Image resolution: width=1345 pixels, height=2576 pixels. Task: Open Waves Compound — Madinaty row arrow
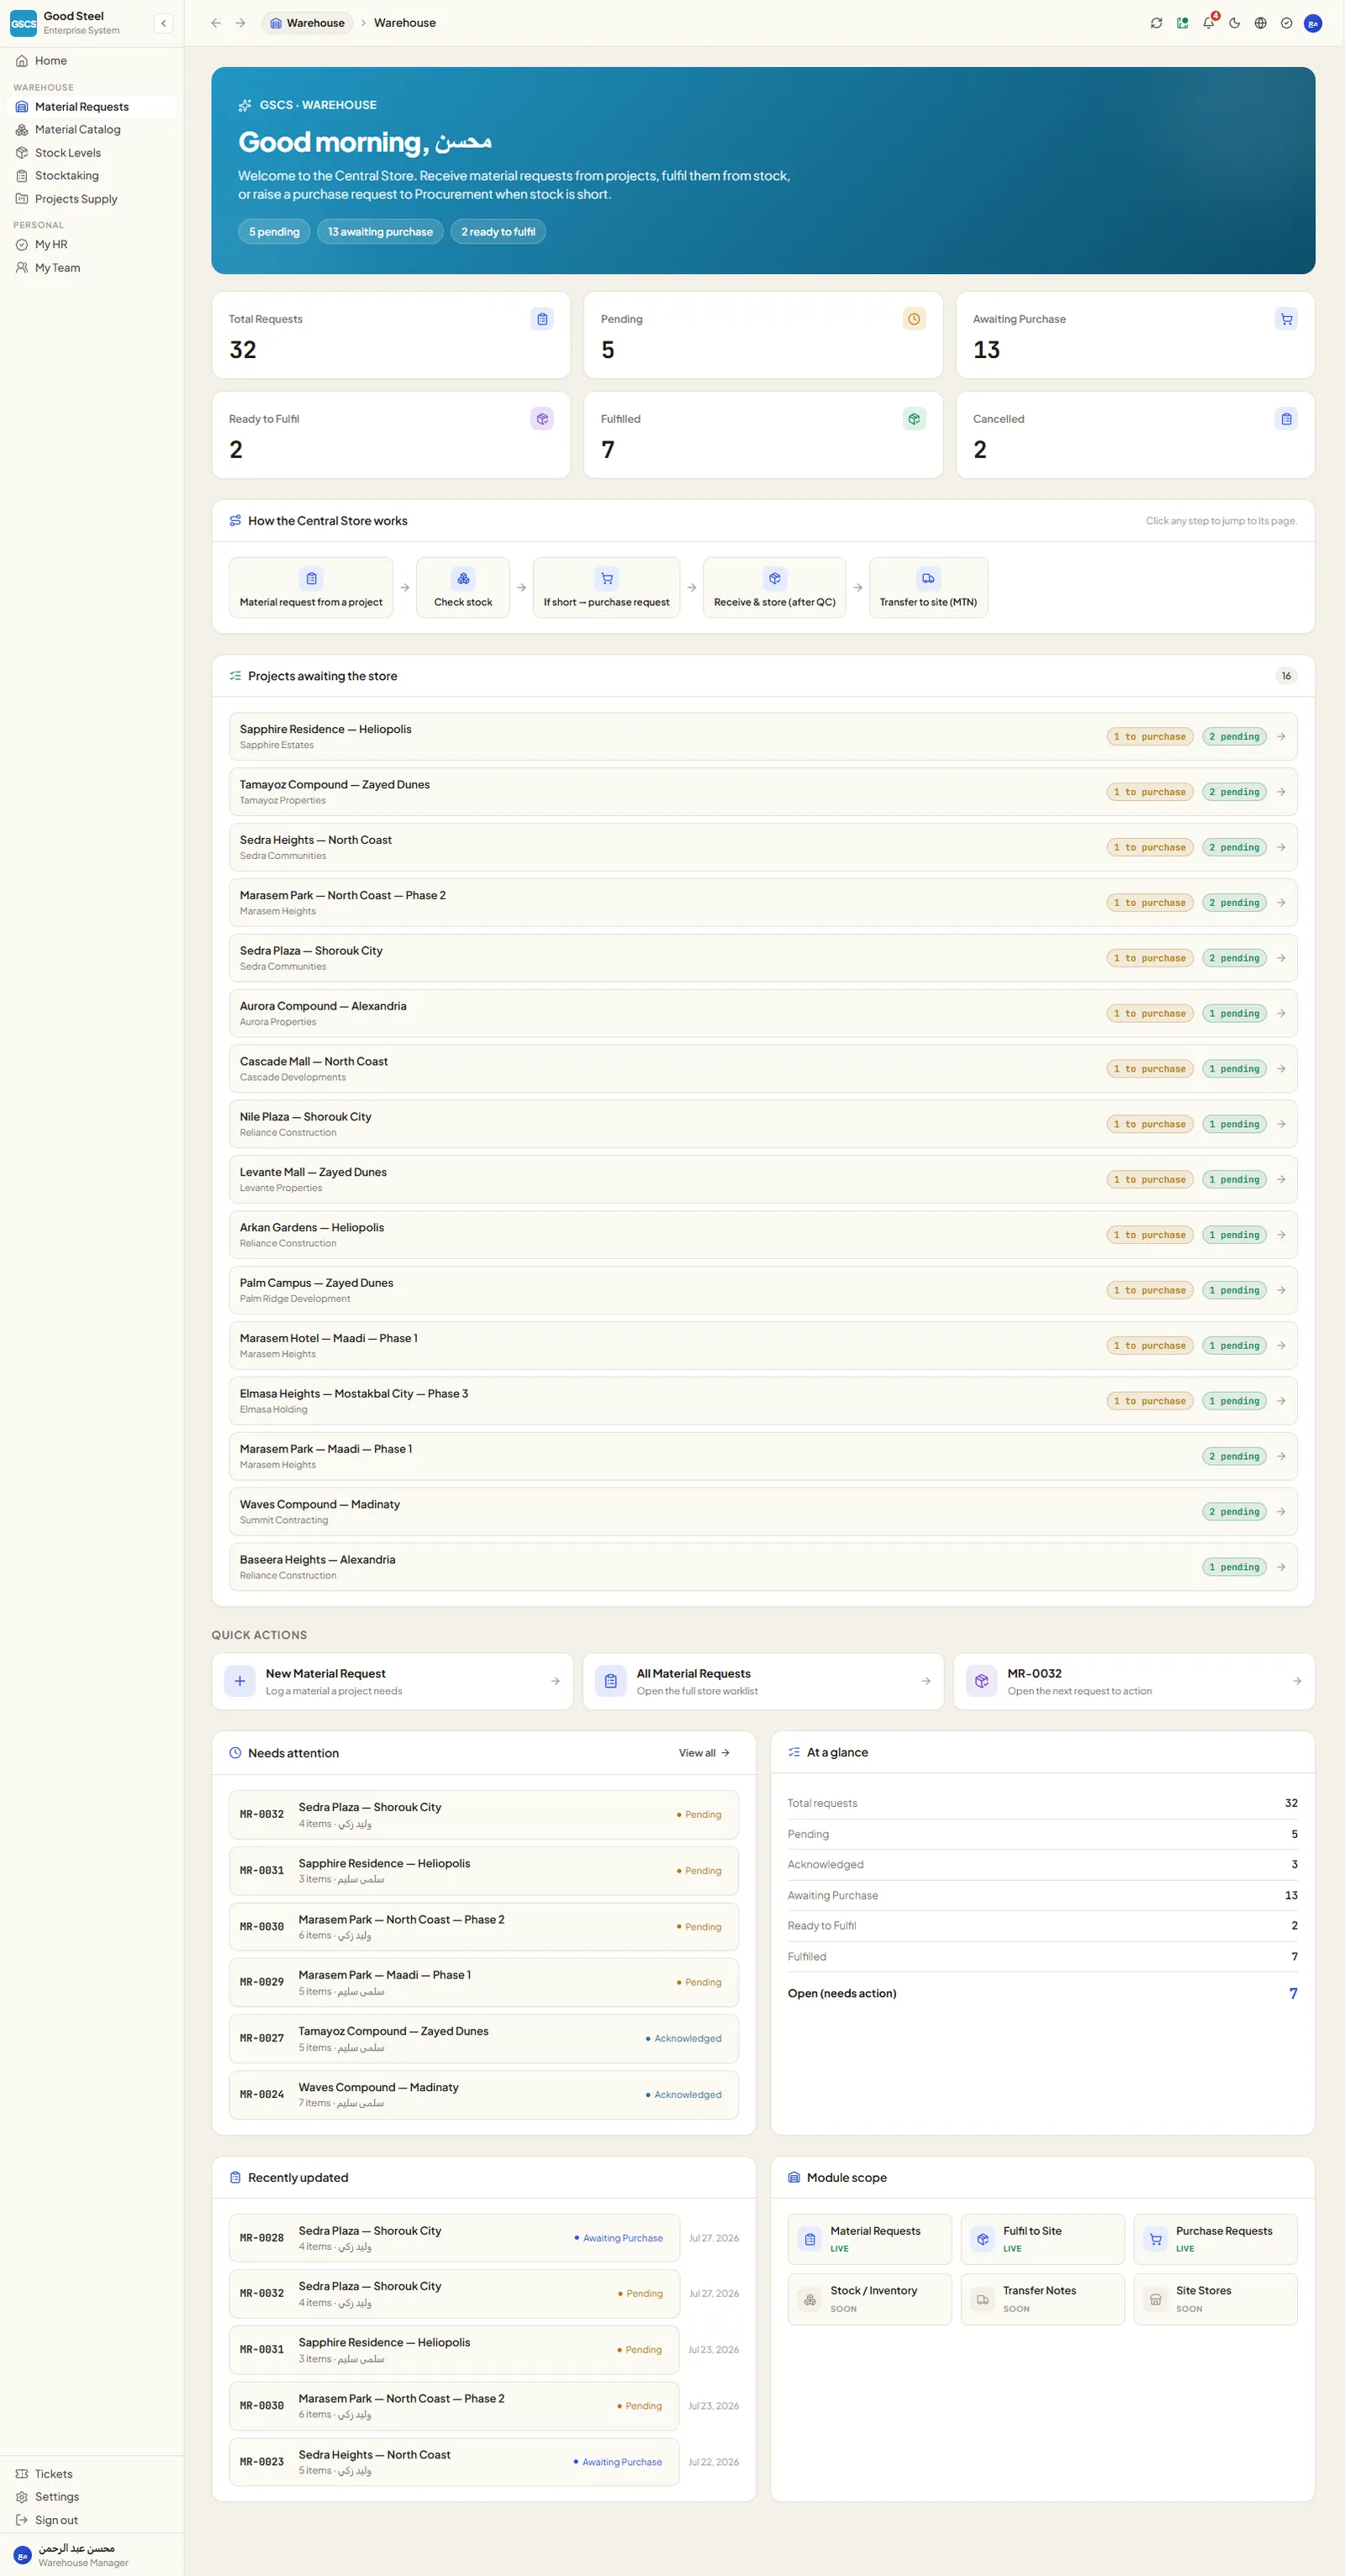pos(1281,1512)
